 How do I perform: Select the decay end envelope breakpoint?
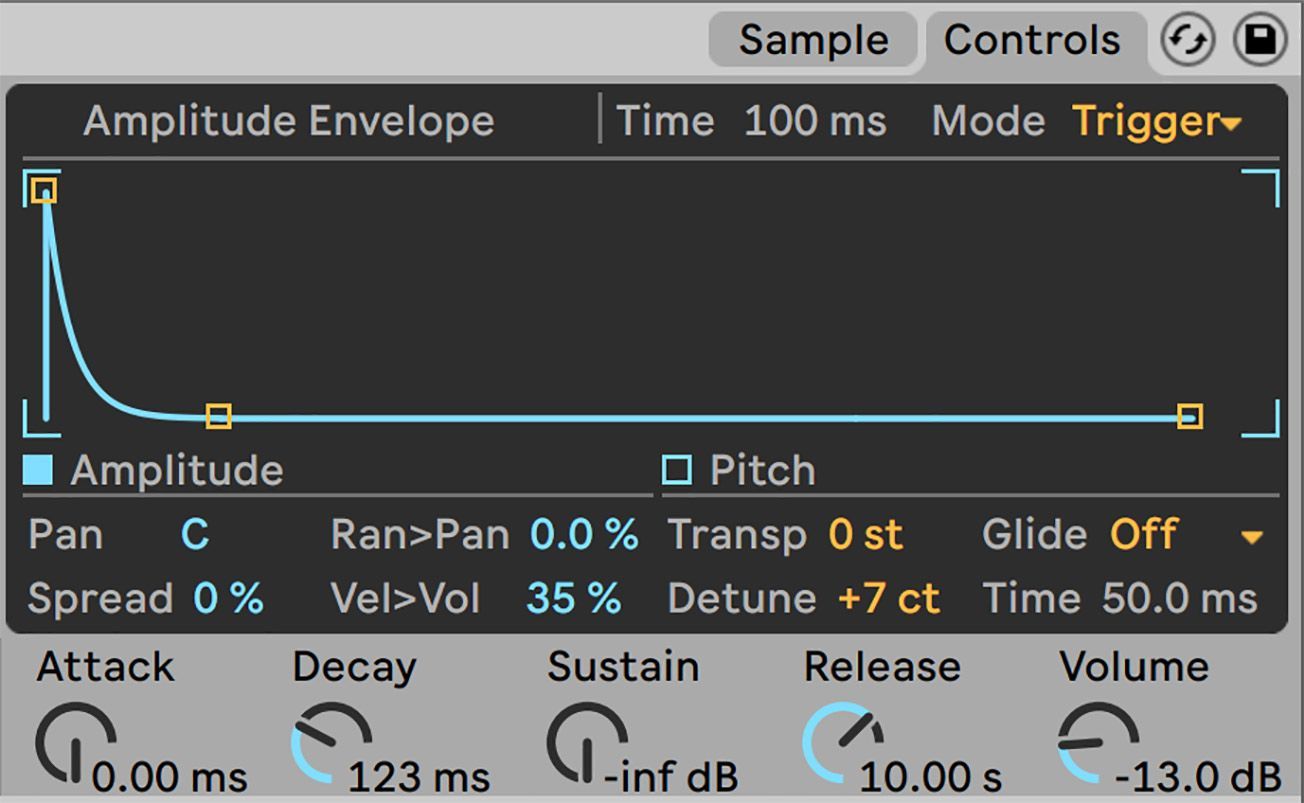219,416
